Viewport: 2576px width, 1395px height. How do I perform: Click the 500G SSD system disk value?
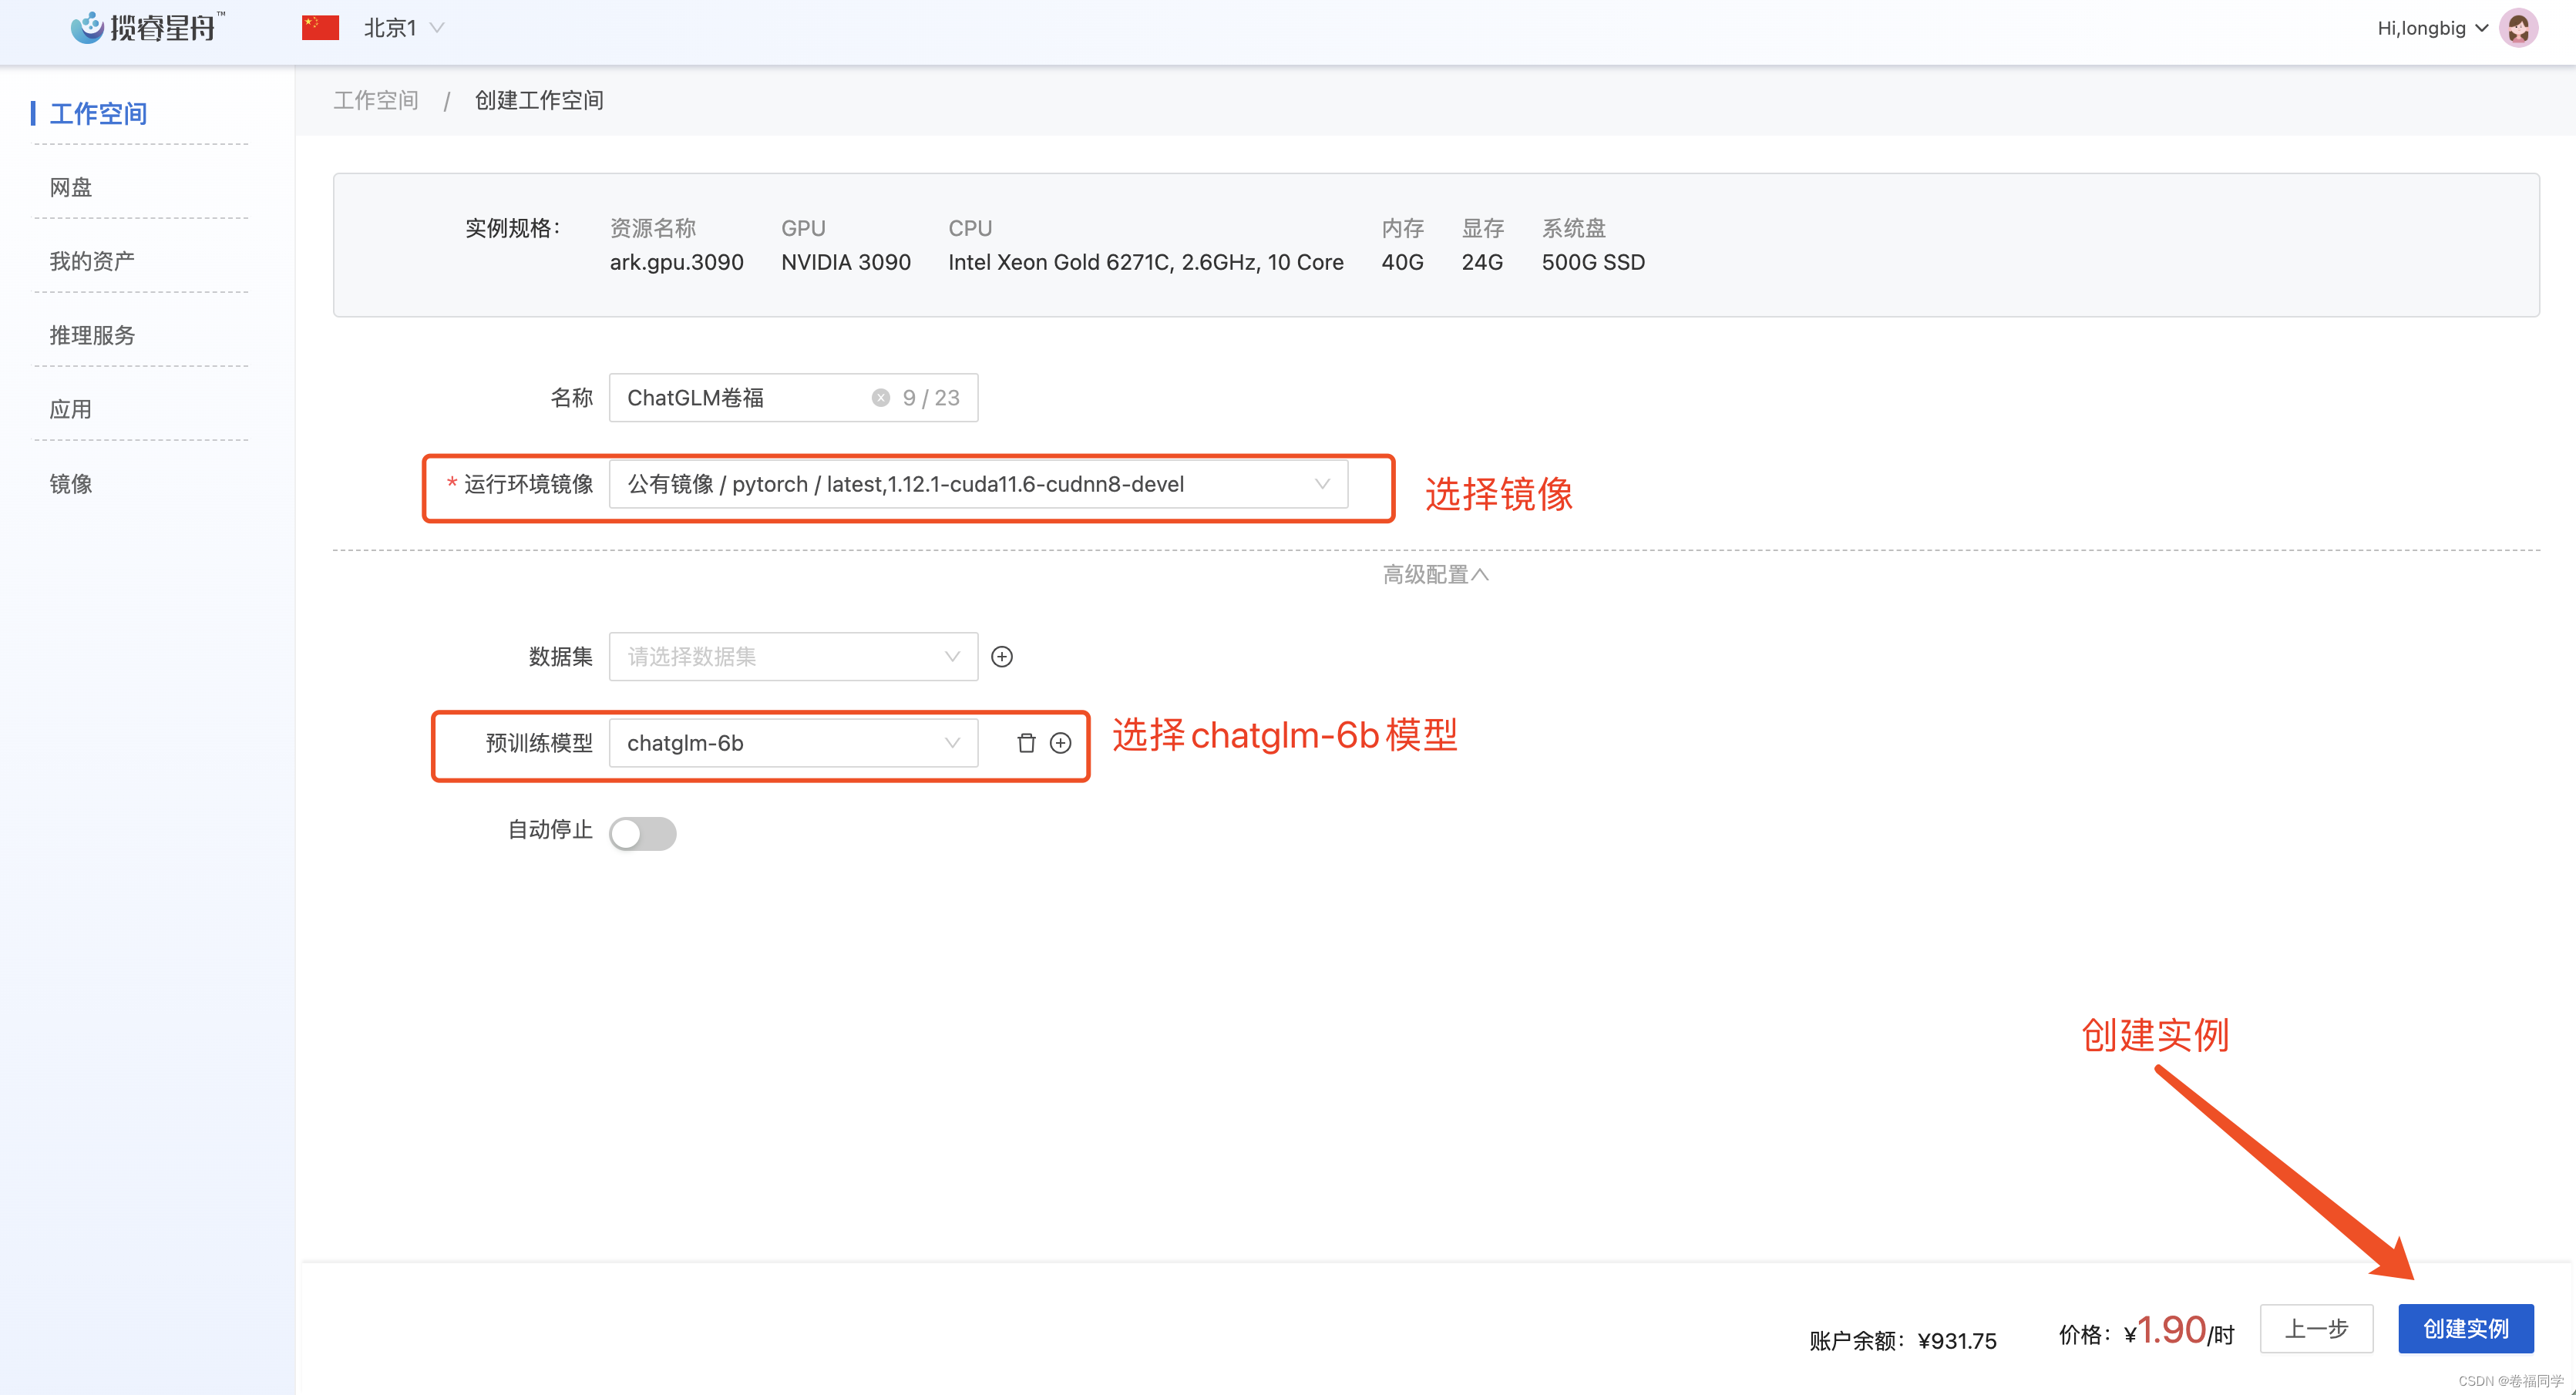pos(1592,262)
